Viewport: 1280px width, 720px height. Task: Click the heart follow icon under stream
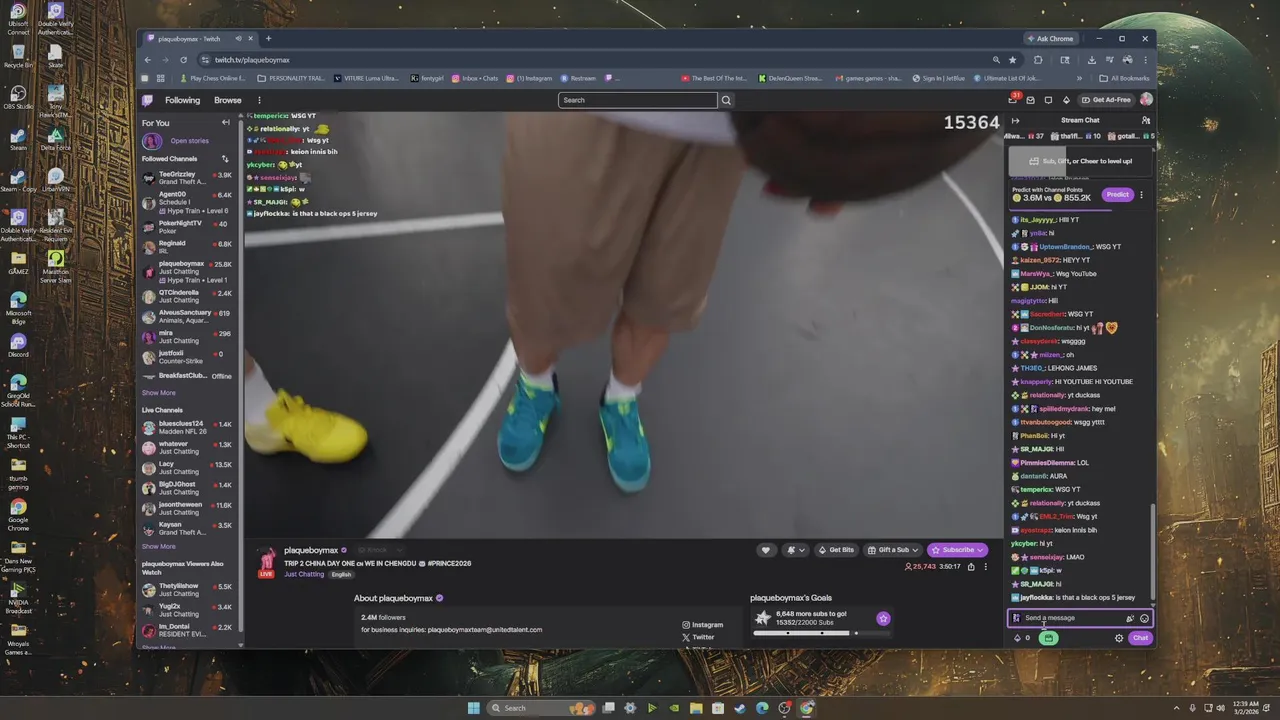pos(766,550)
